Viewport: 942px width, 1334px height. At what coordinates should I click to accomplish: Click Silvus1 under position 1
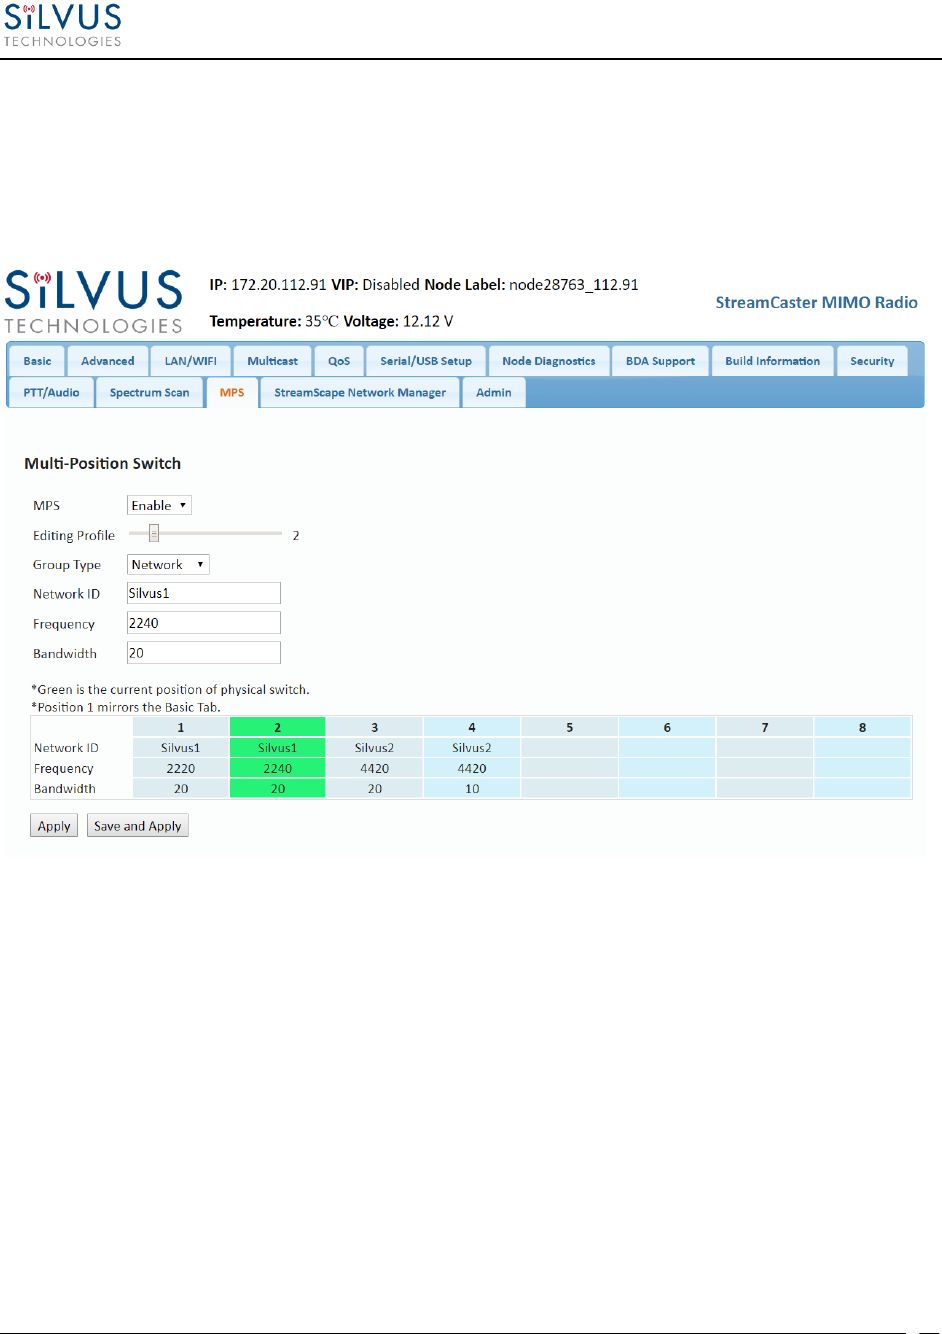181,747
